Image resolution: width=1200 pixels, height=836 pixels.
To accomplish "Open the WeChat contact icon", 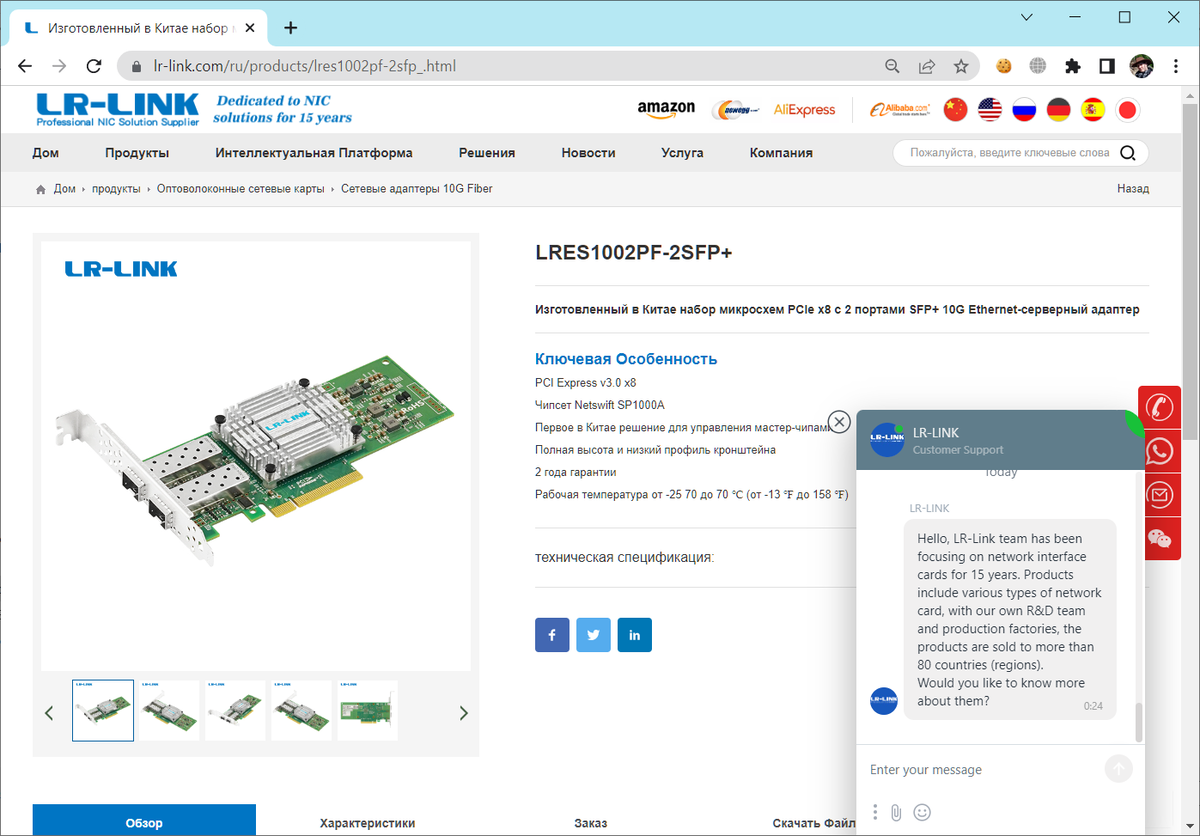I will point(1160,539).
